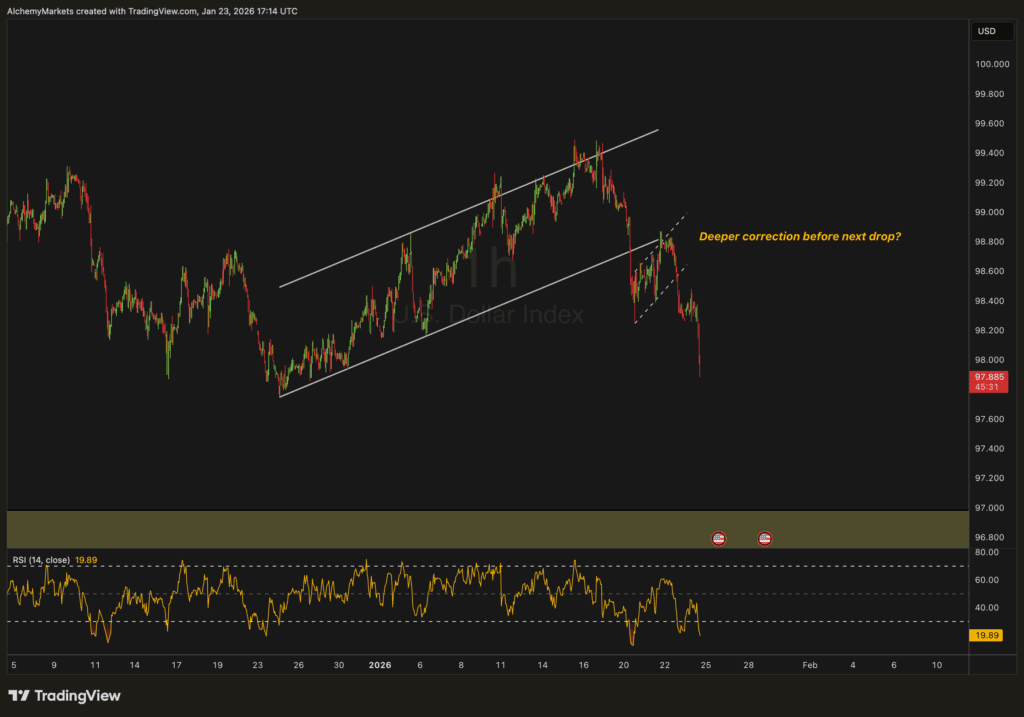The height and width of the screenshot is (717, 1024).
Task: Click the olive support zone rectangle
Action: [x=400, y=529]
